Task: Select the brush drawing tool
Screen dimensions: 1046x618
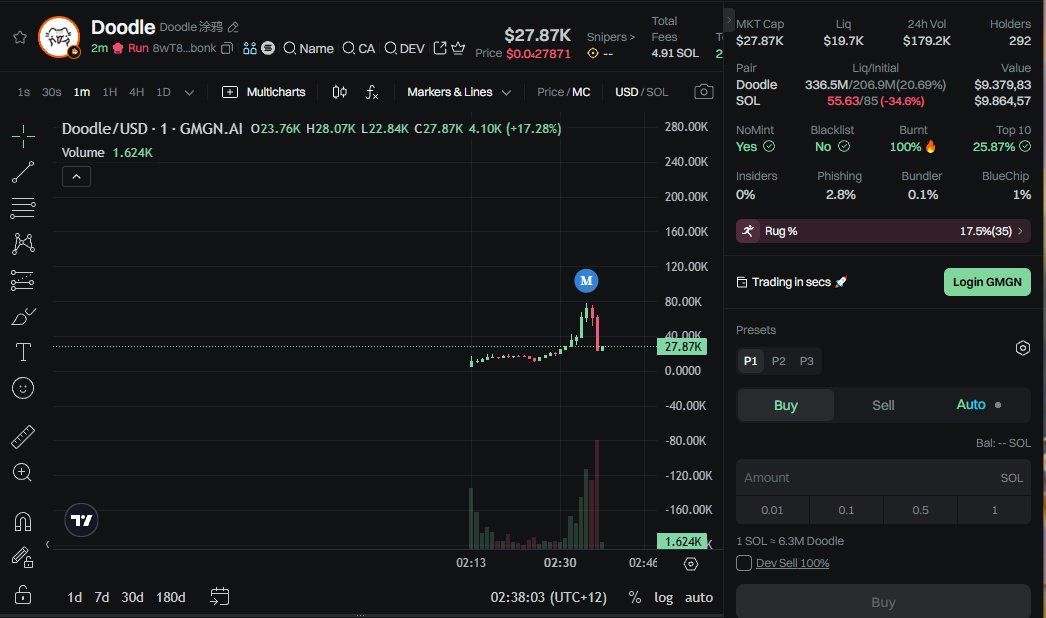Action: click(x=23, y=316)
